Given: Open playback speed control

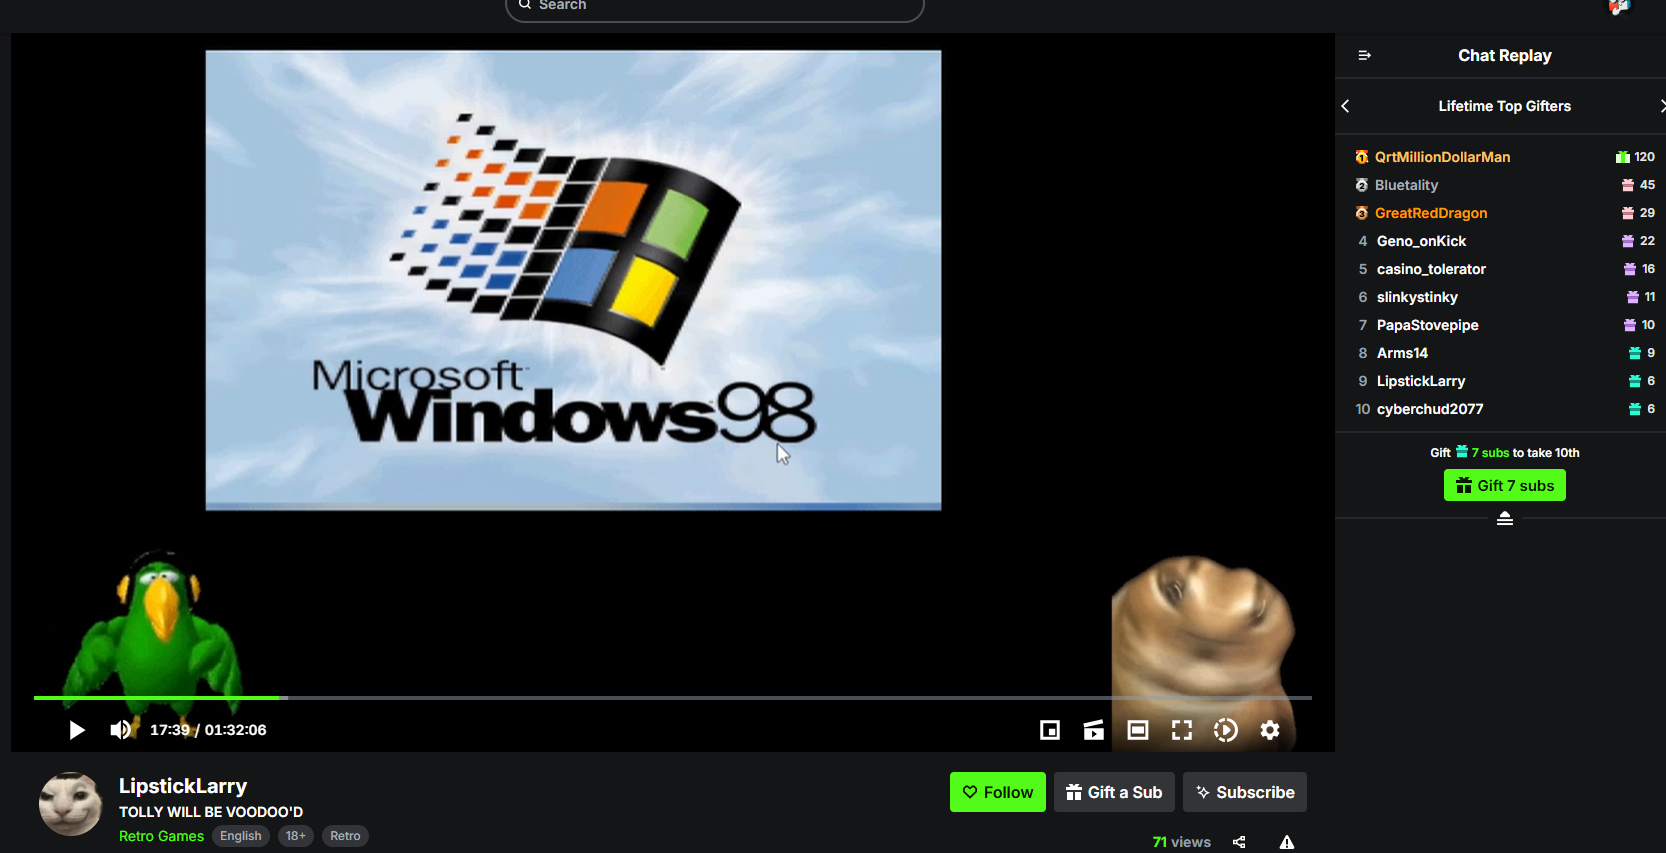Looking at the screenshot, I should [1226, 730].
